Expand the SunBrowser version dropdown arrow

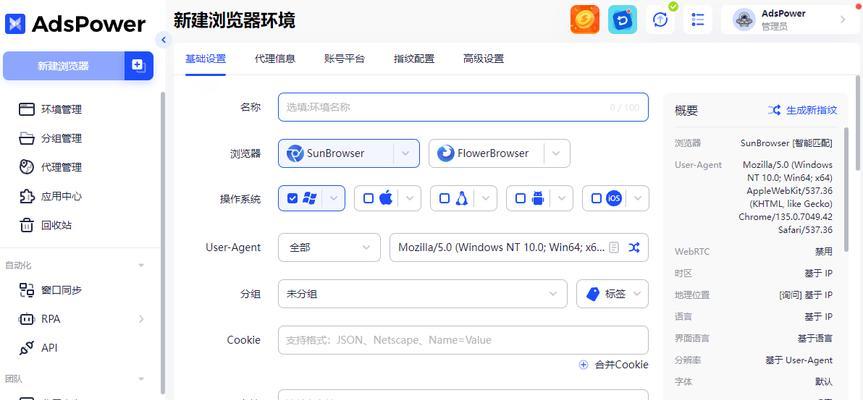(406, 153)
